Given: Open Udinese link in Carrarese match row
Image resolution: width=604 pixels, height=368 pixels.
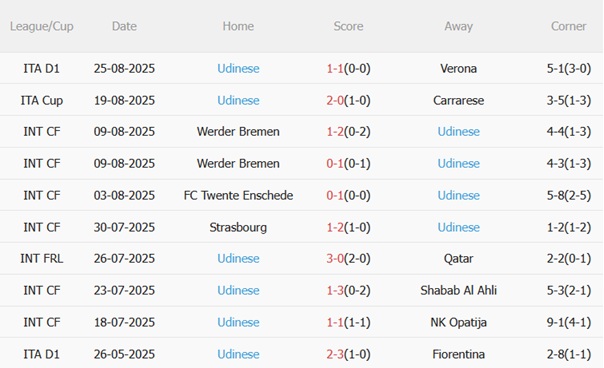Looking at the screenshot, I should pyautogui.click(x=238, y=101).
